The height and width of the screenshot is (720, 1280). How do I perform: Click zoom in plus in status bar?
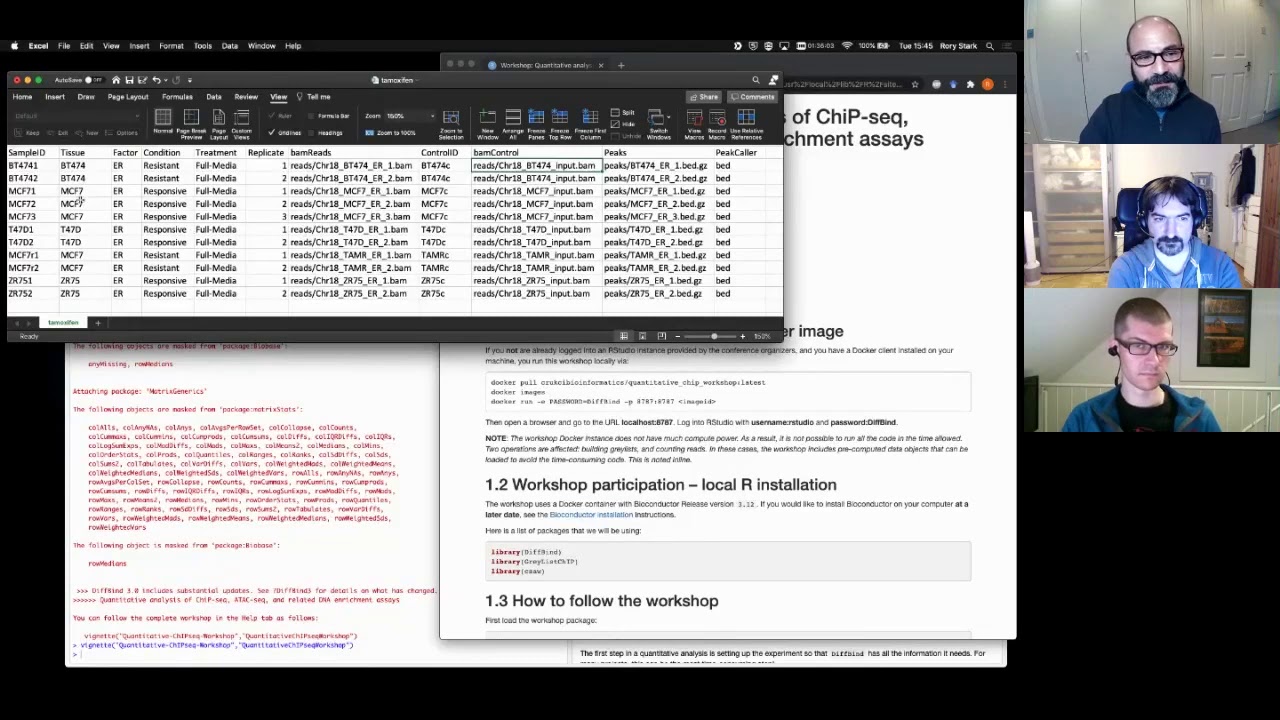(x=742, y=336)
